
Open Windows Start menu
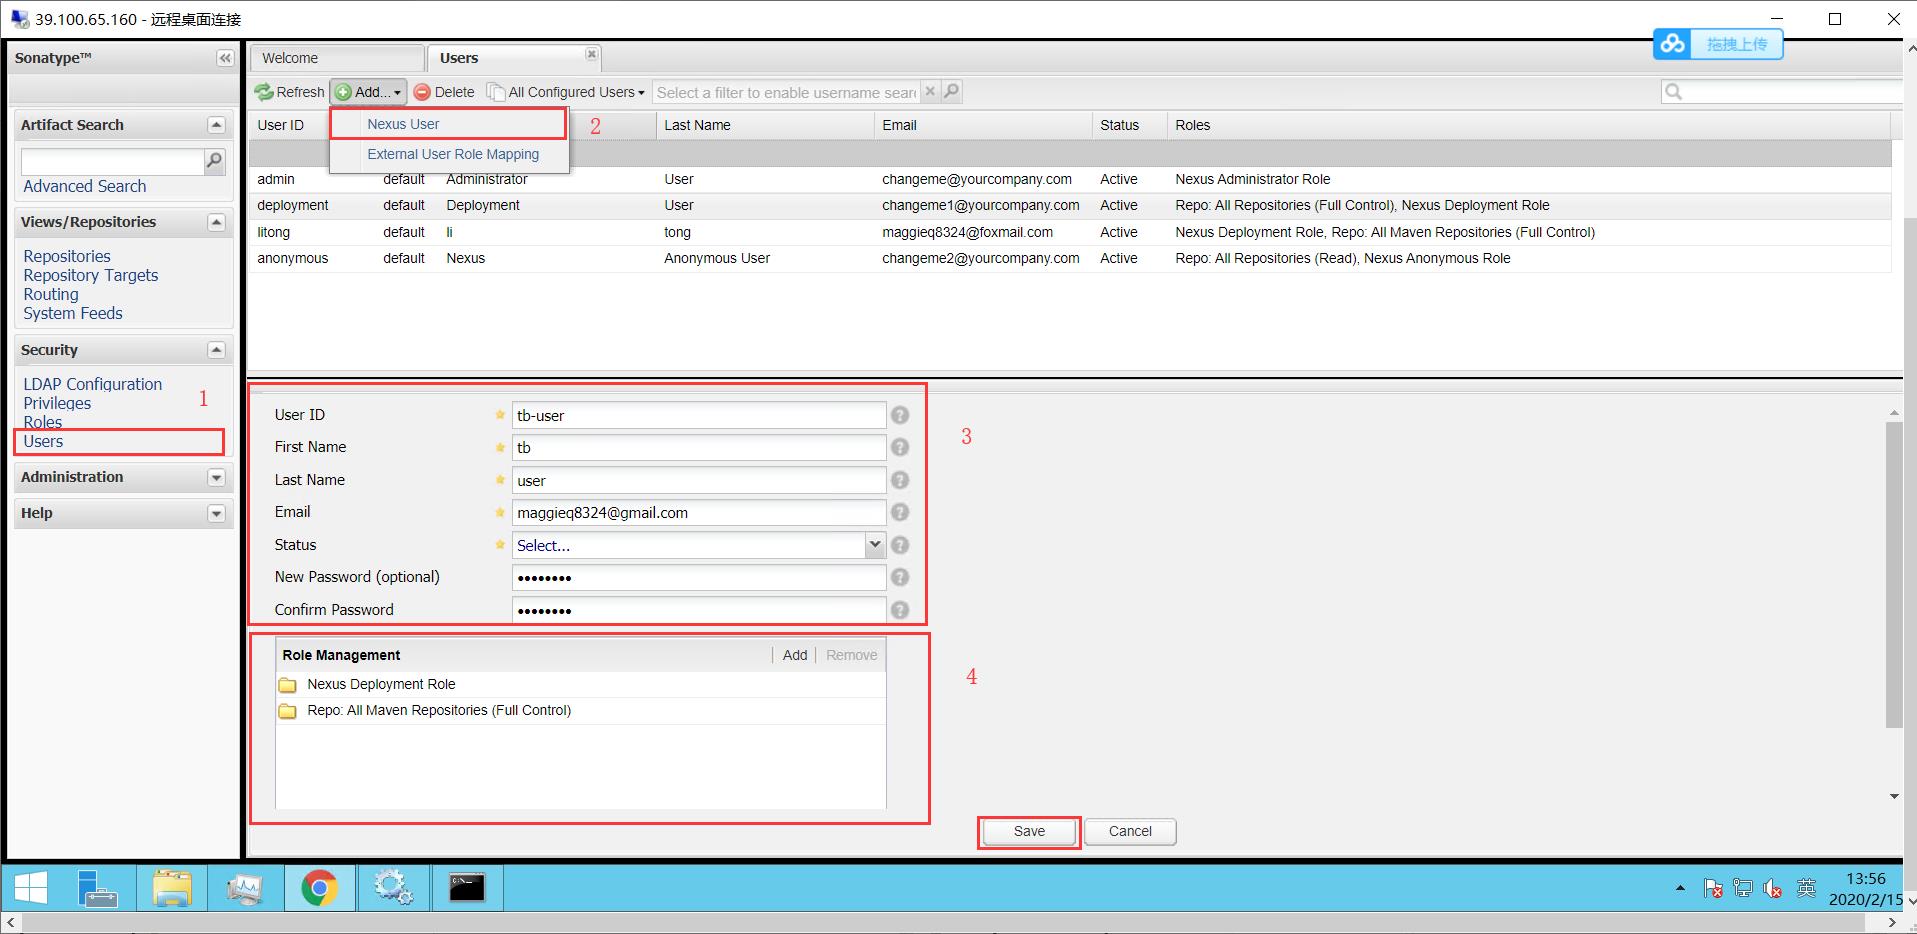(x=31, y=887)
